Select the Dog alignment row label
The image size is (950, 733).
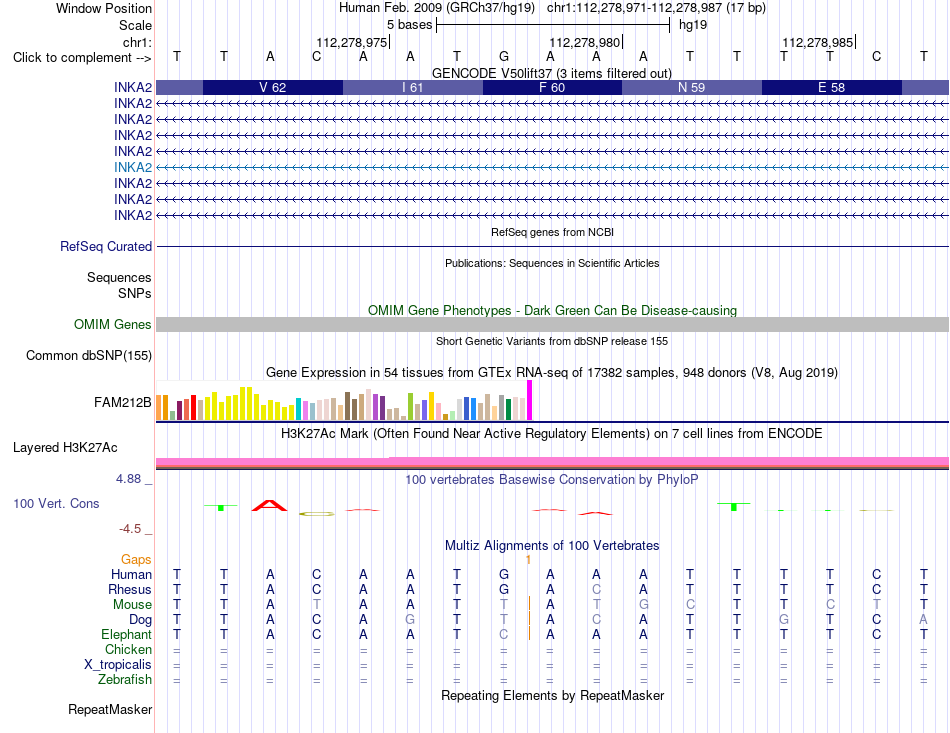point(140,620)
